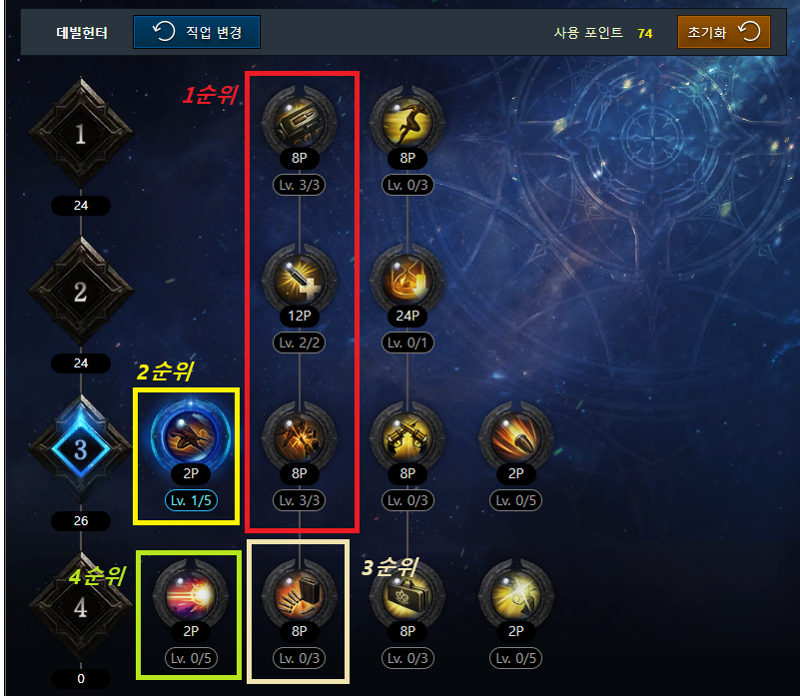Click the dual crossed pistols skill icon
This screenshot has width=800, height=696.
(407, 438)
